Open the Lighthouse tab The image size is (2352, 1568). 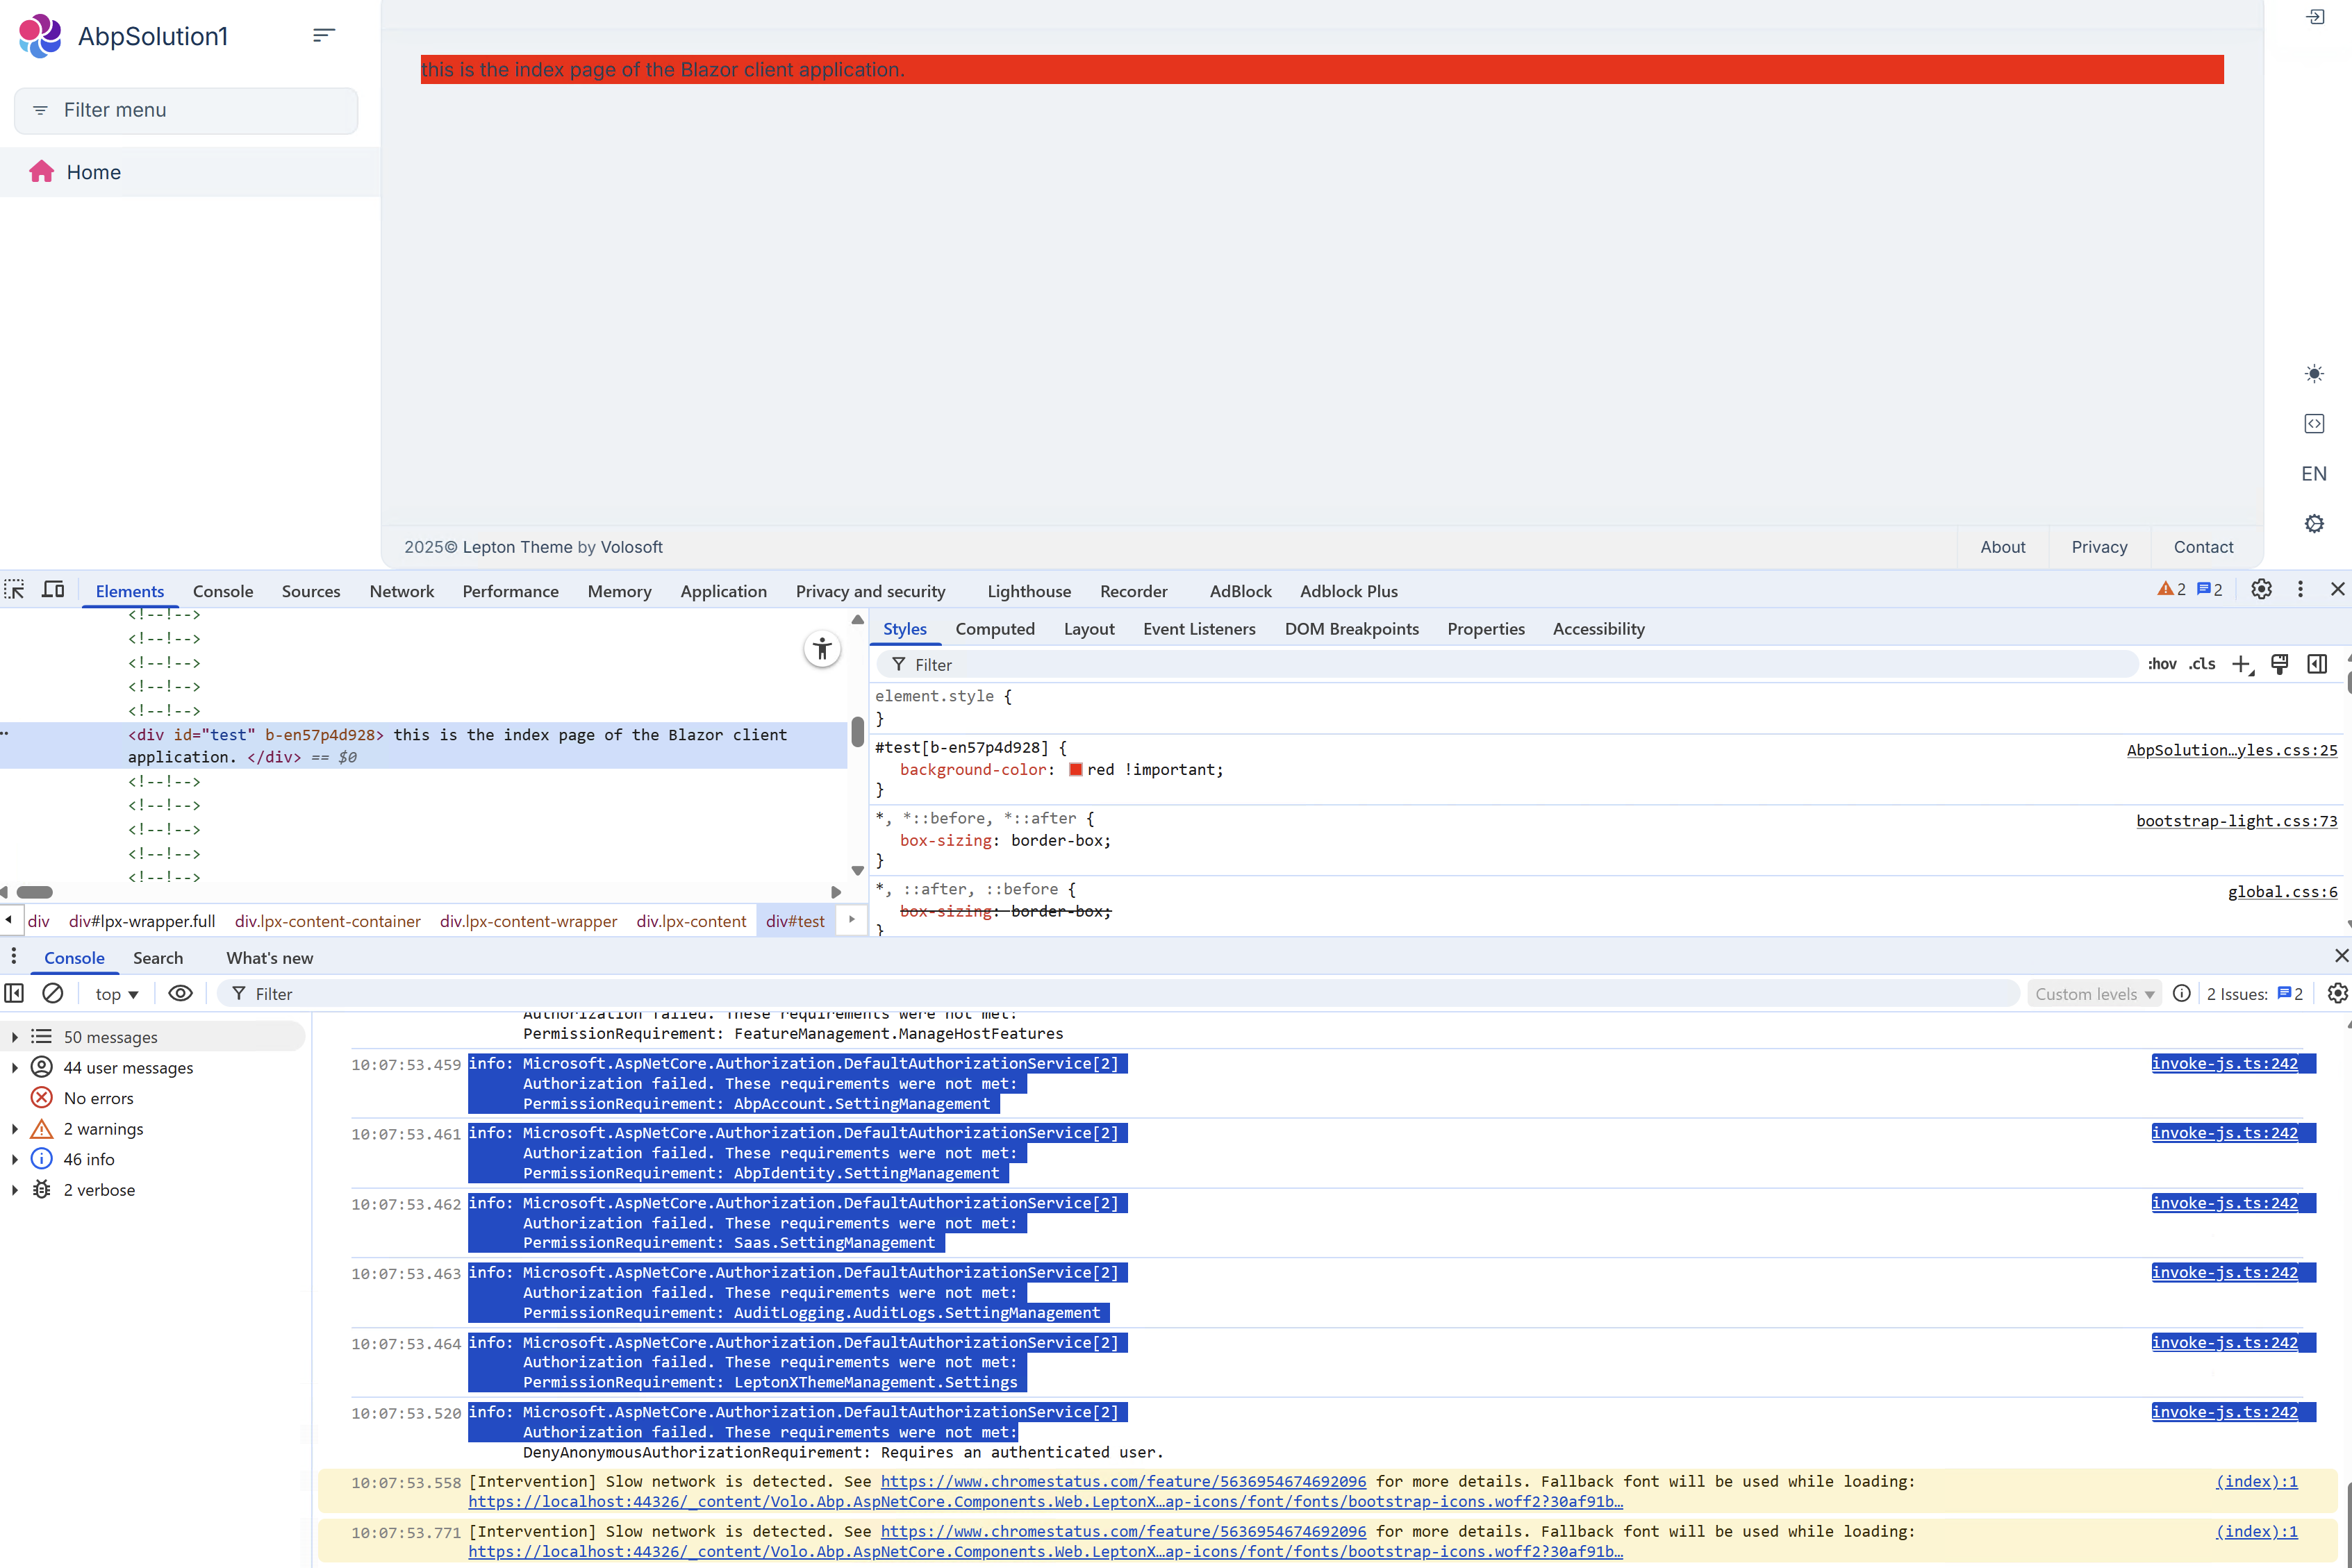[1029, 591]
